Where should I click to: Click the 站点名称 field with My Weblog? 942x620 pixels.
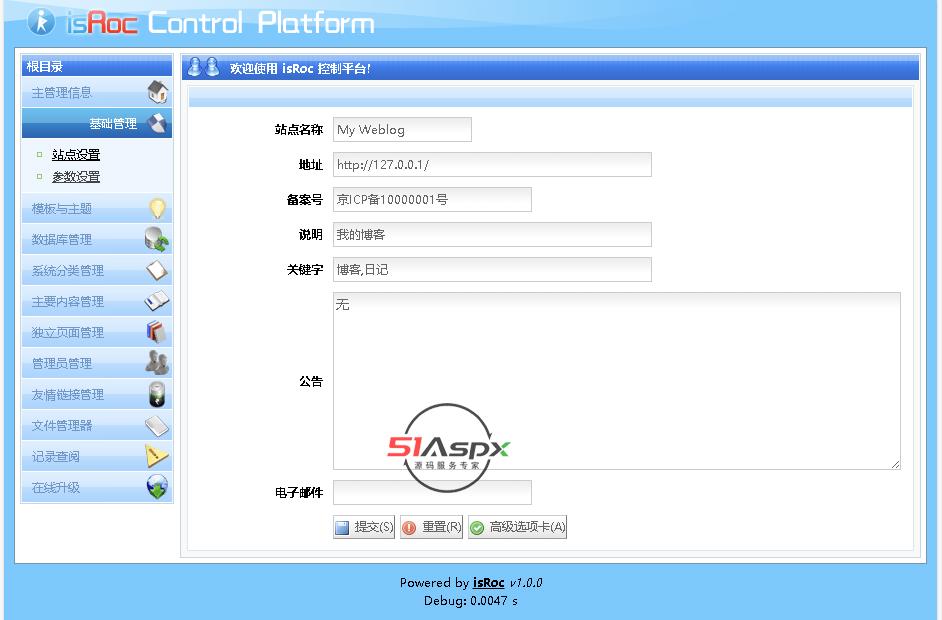pos(403,129)
